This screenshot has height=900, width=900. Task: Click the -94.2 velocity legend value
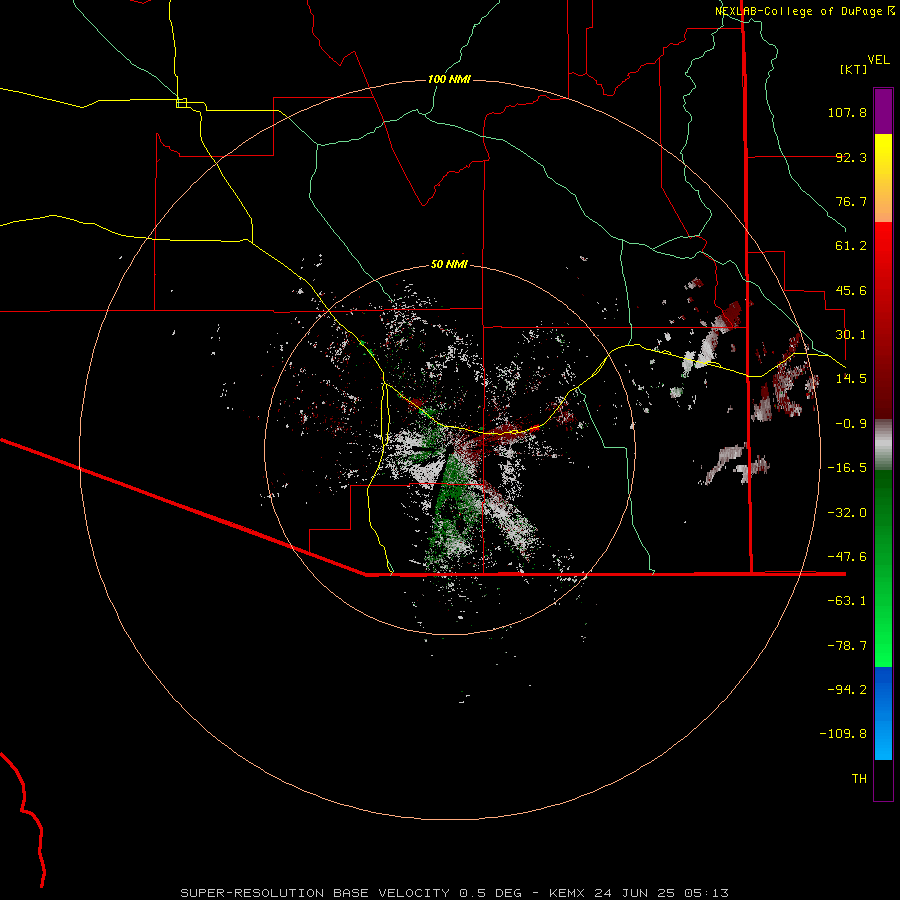[847, 689]
